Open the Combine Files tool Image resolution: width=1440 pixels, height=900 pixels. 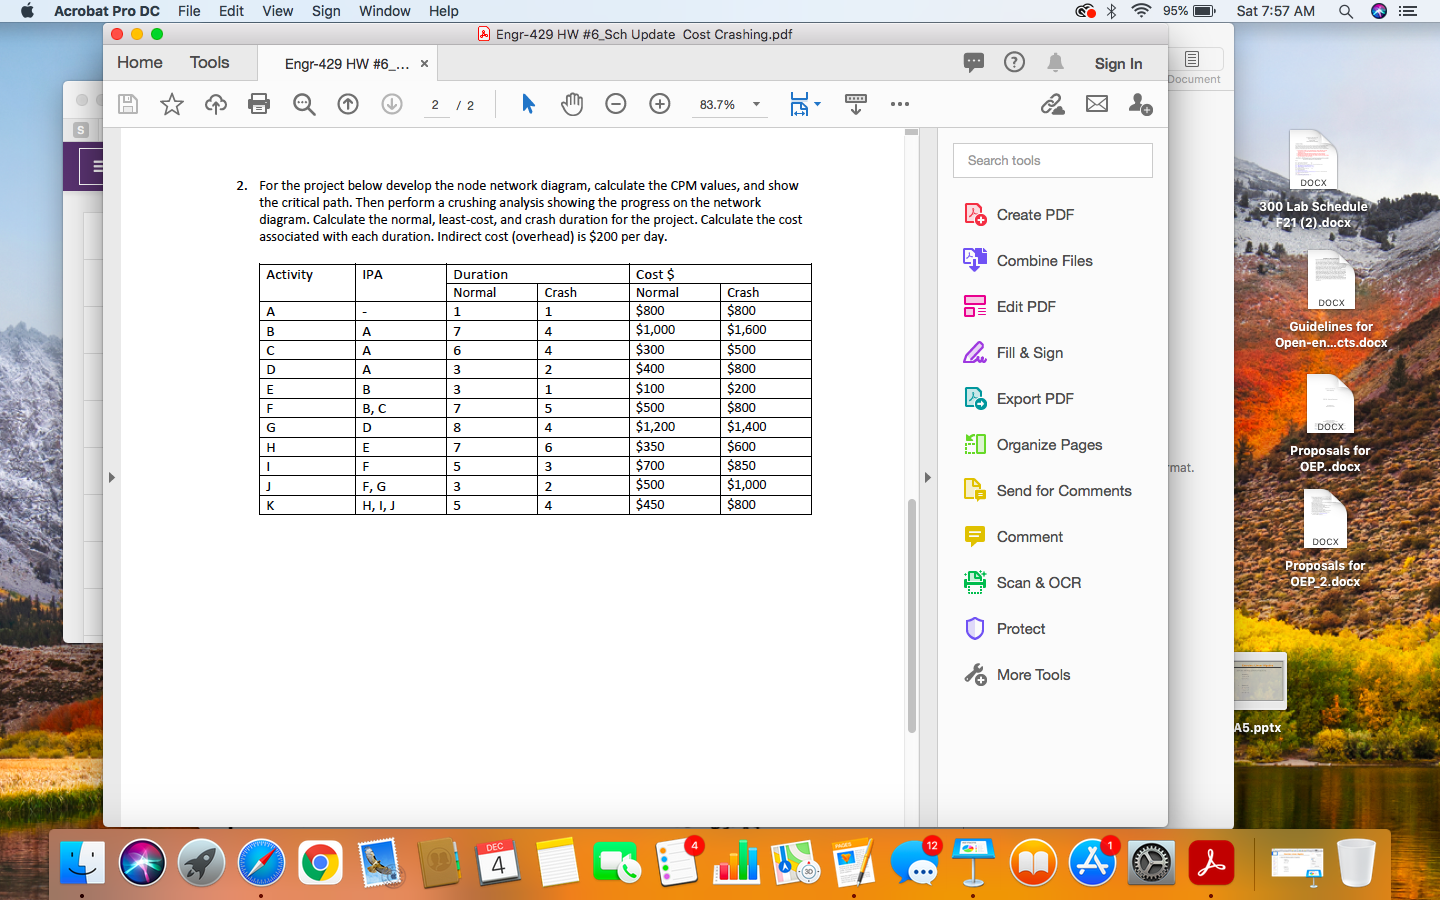[1043, 260]
